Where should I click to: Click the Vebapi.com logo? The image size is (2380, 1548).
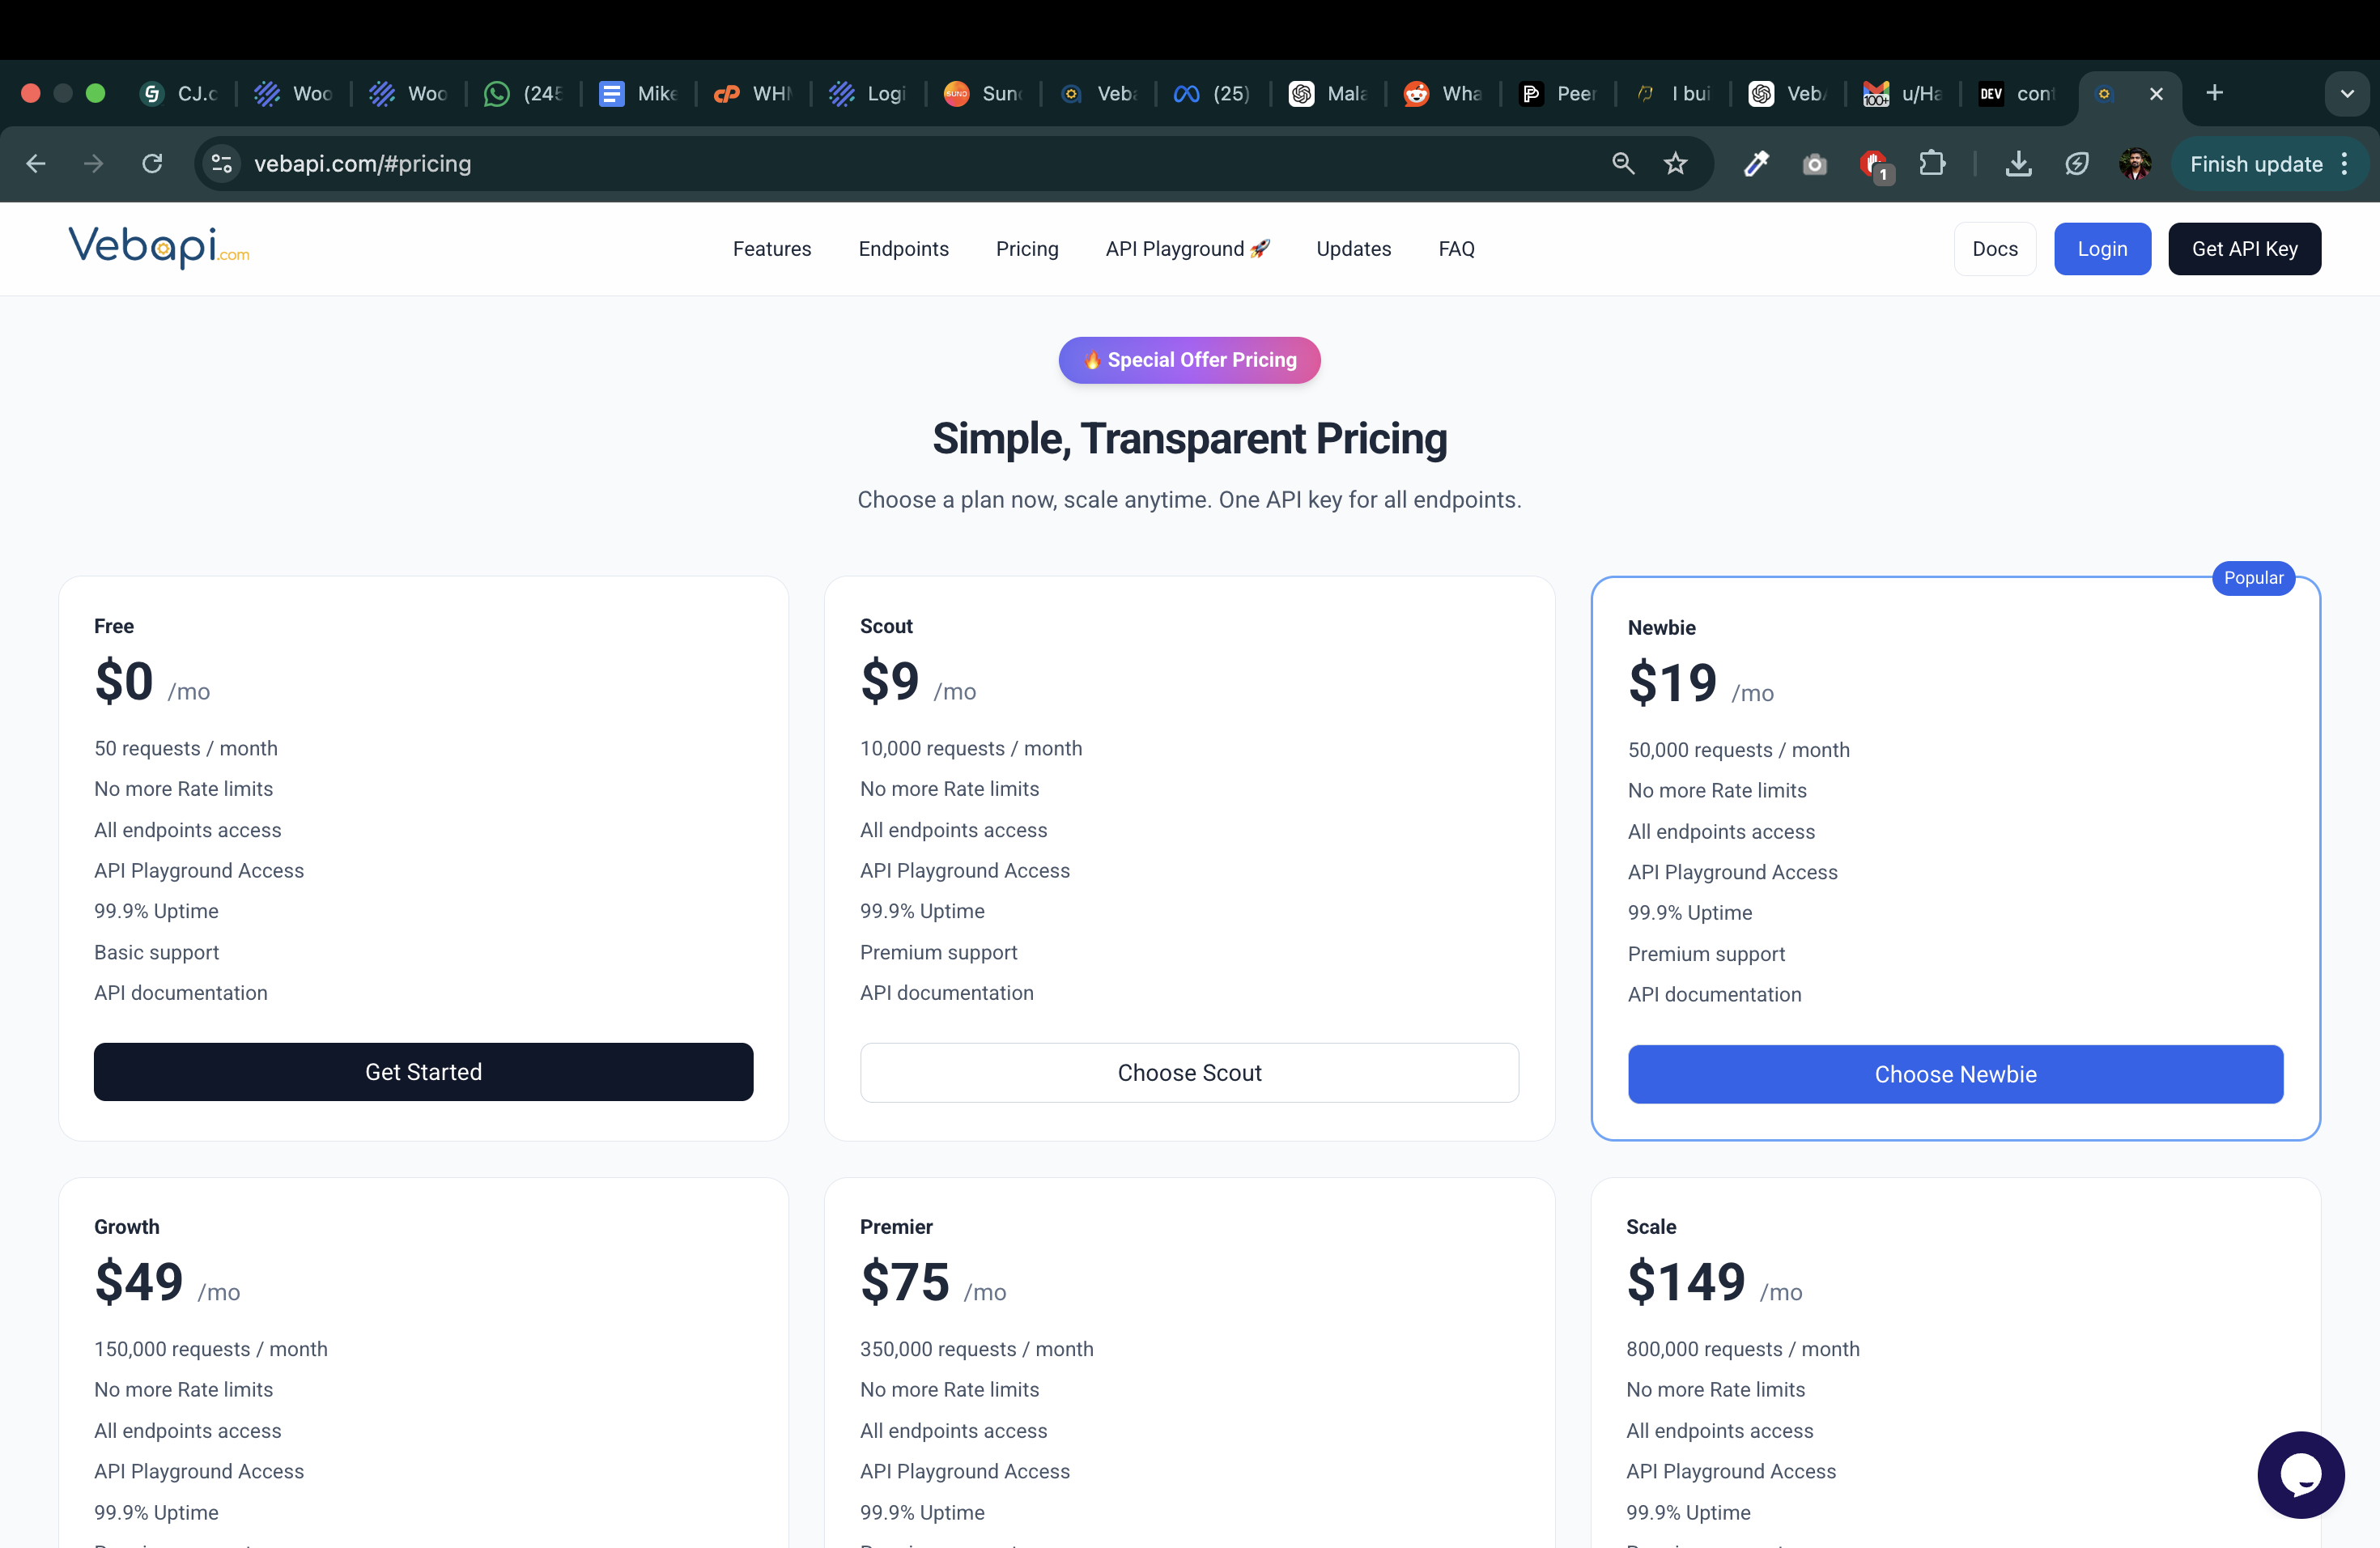click(x=158, y=247)
